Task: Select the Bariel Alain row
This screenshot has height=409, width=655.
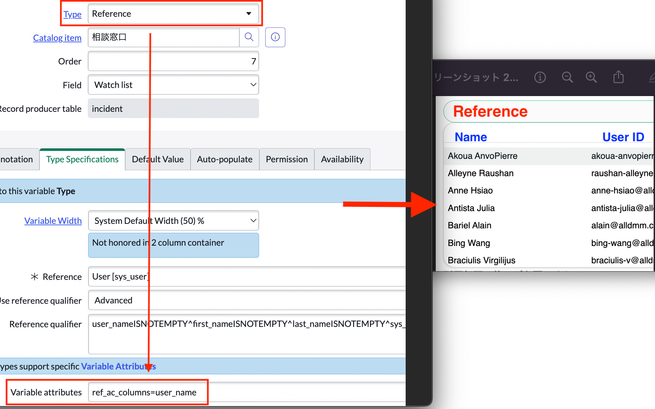Action: [x=549, y=226]
